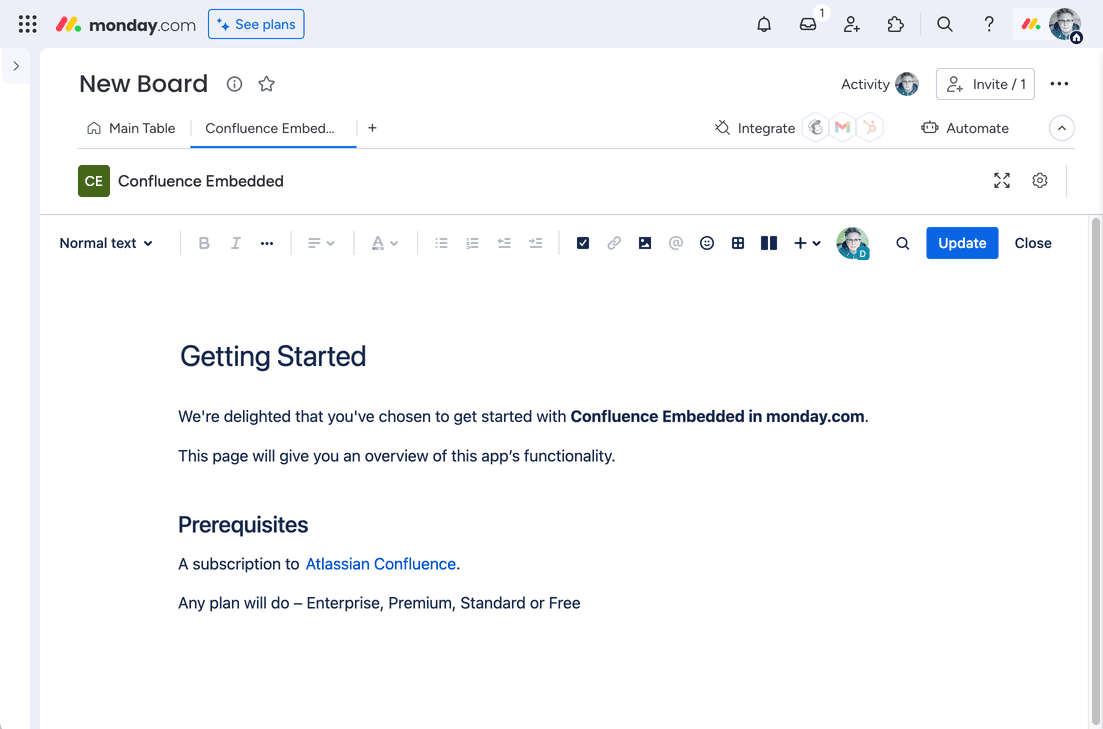The height and width of the screenshot is (729, 1103).
Task: Switch to the Main Table tab
Action: click(131, 128)
